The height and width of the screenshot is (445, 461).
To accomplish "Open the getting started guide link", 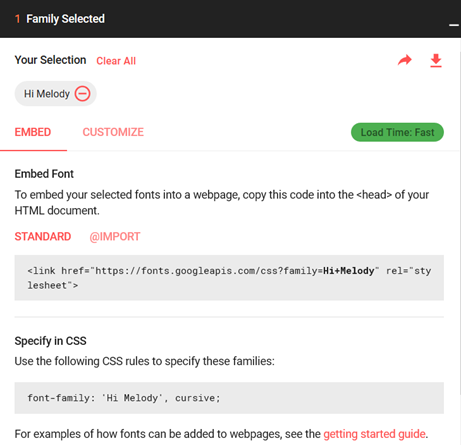I will 374,434.
